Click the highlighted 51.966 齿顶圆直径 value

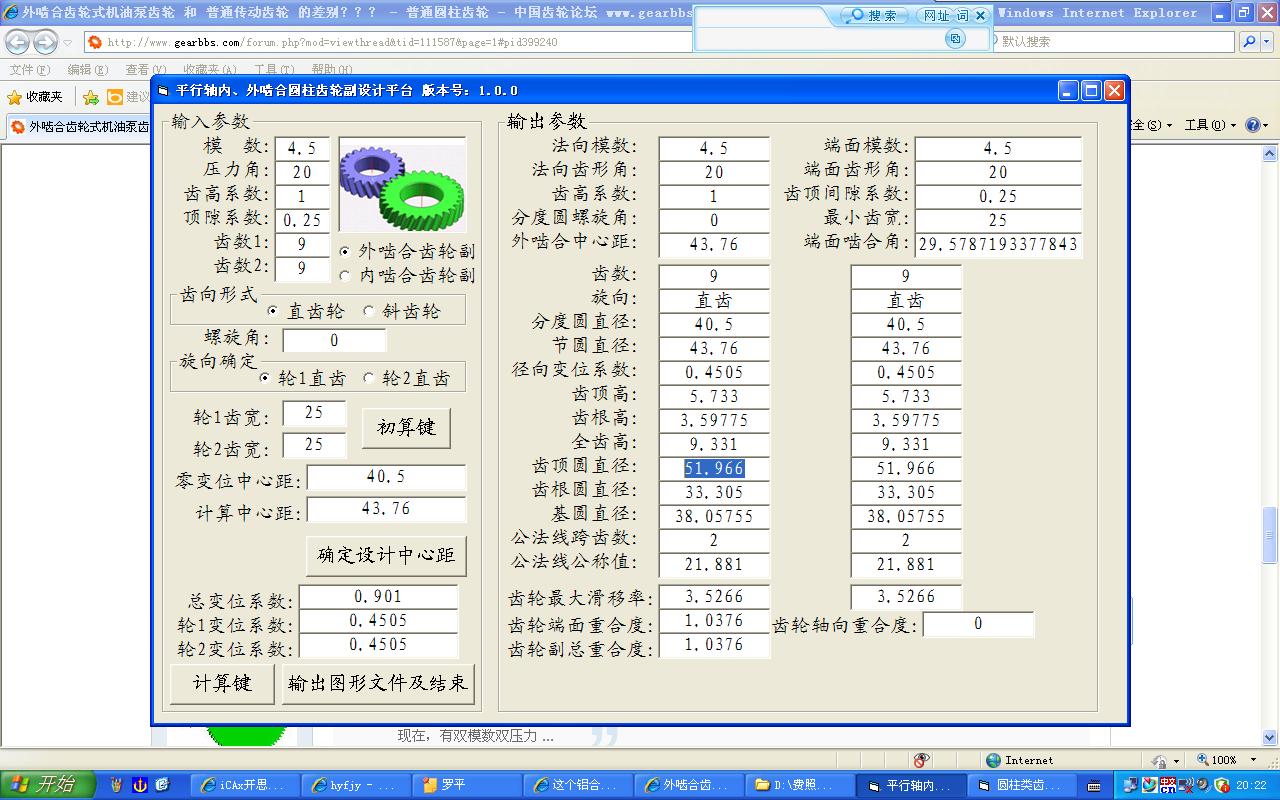coord(714,468)
